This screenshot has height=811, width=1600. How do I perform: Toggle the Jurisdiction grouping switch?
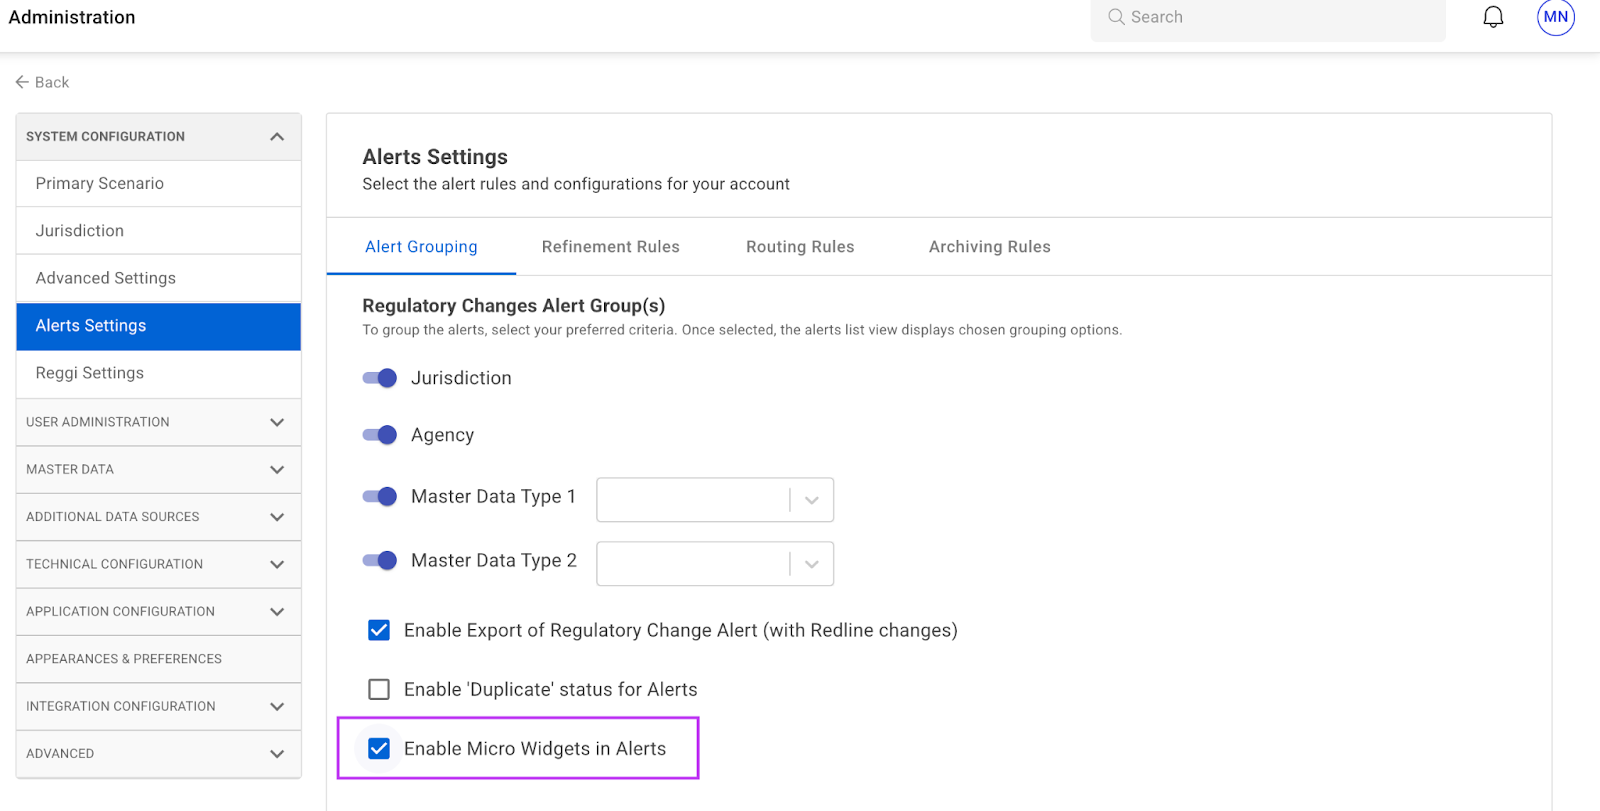(380, 378)
